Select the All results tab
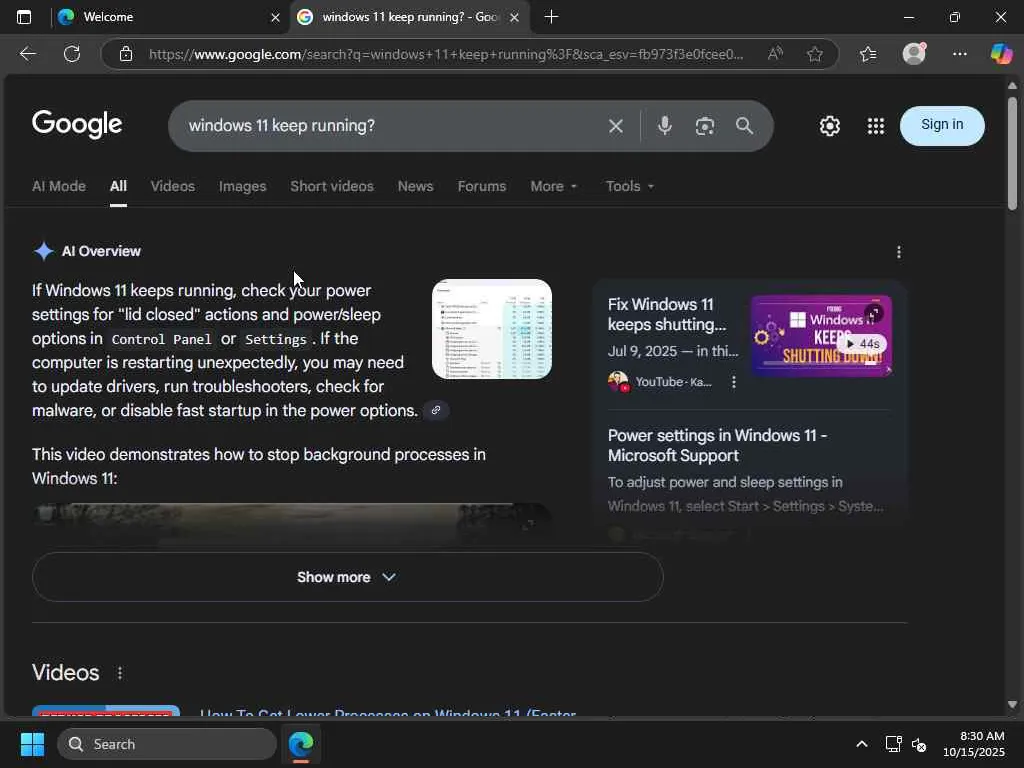This screenshot has width=1024, height=768. click(118, 186)
